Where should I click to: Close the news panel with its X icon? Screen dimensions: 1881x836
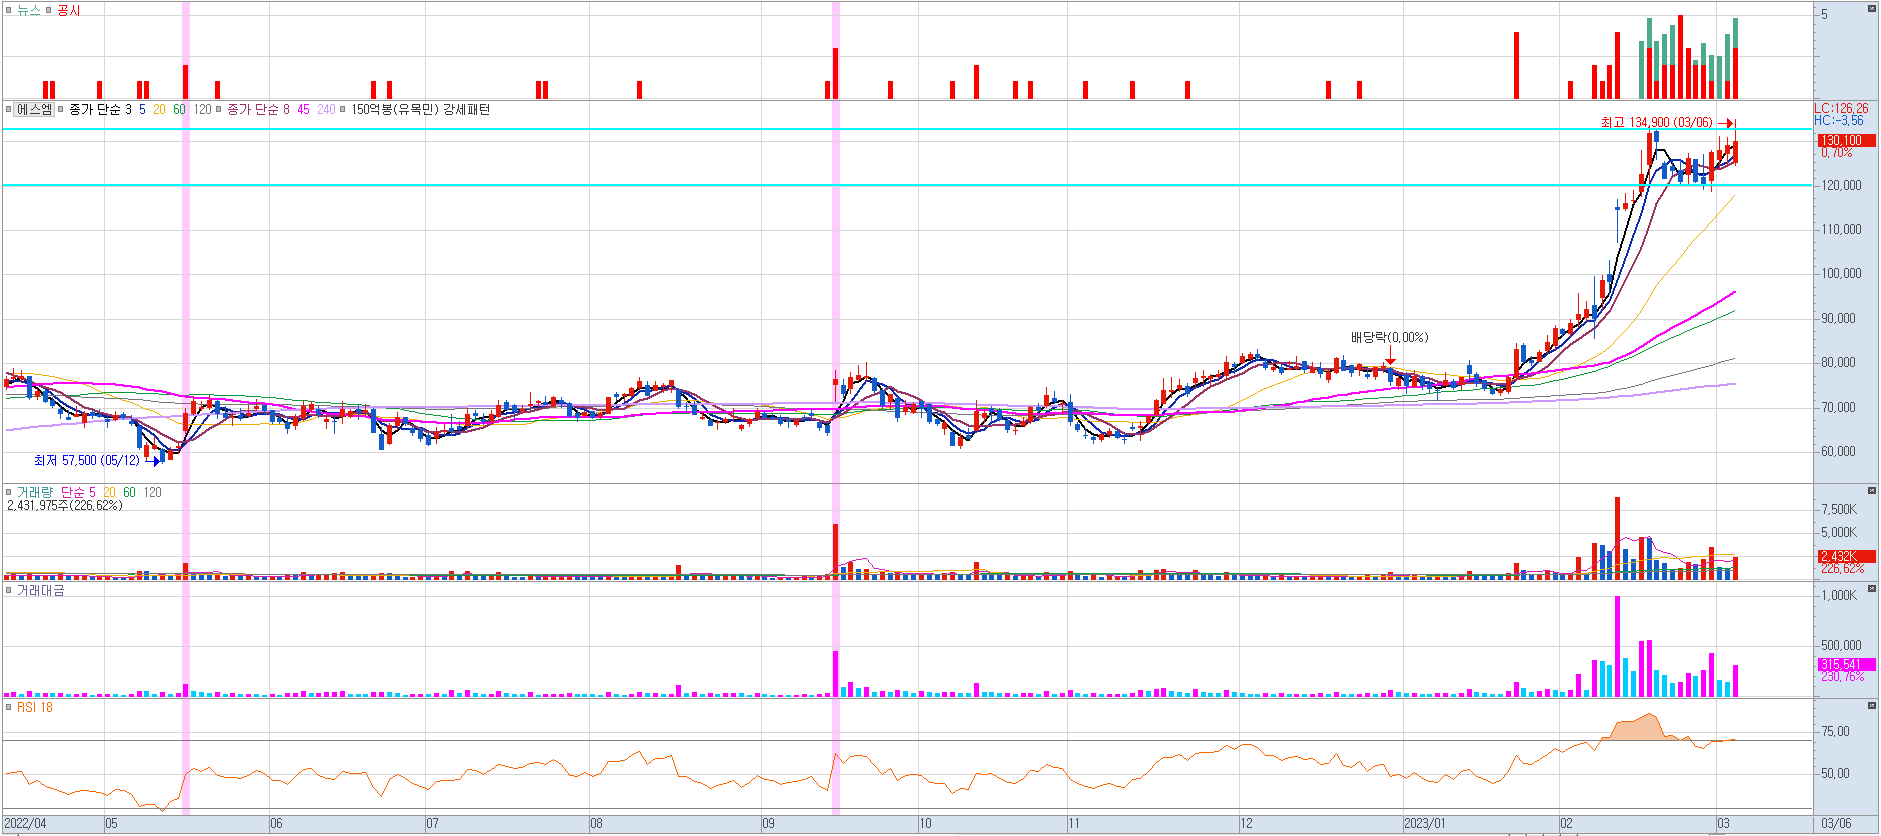point(1872,8)
